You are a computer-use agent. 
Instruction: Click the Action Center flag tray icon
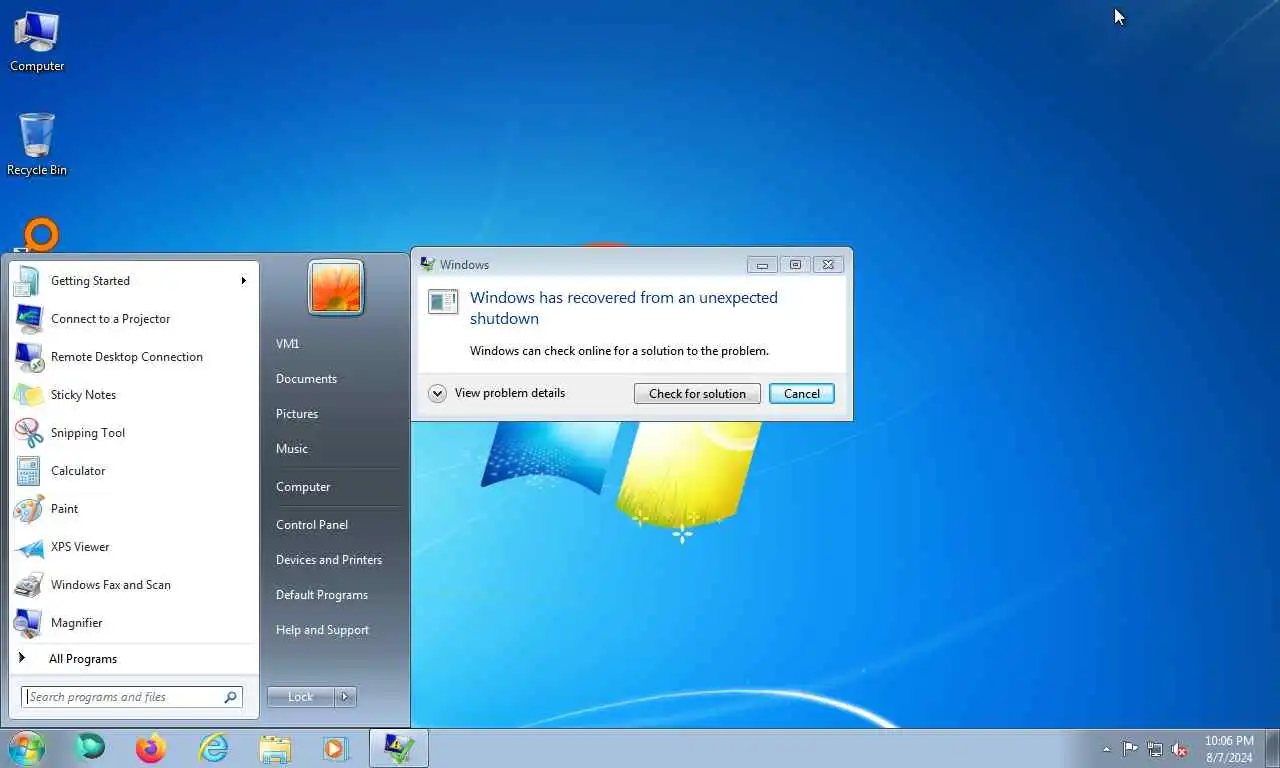coord(1130,749)
